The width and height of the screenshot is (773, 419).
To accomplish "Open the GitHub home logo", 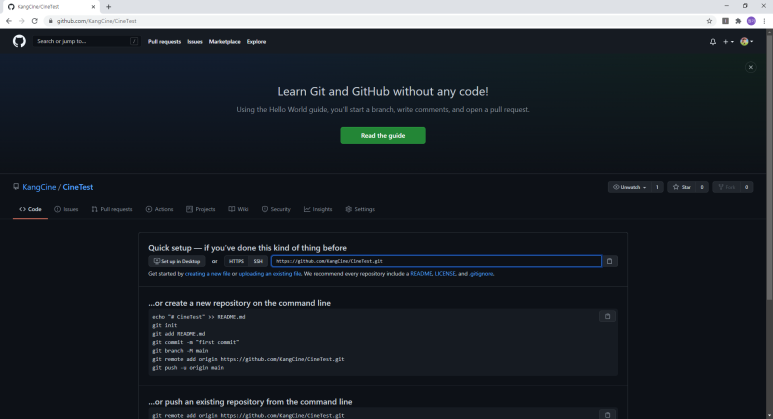I will point(19,41).
